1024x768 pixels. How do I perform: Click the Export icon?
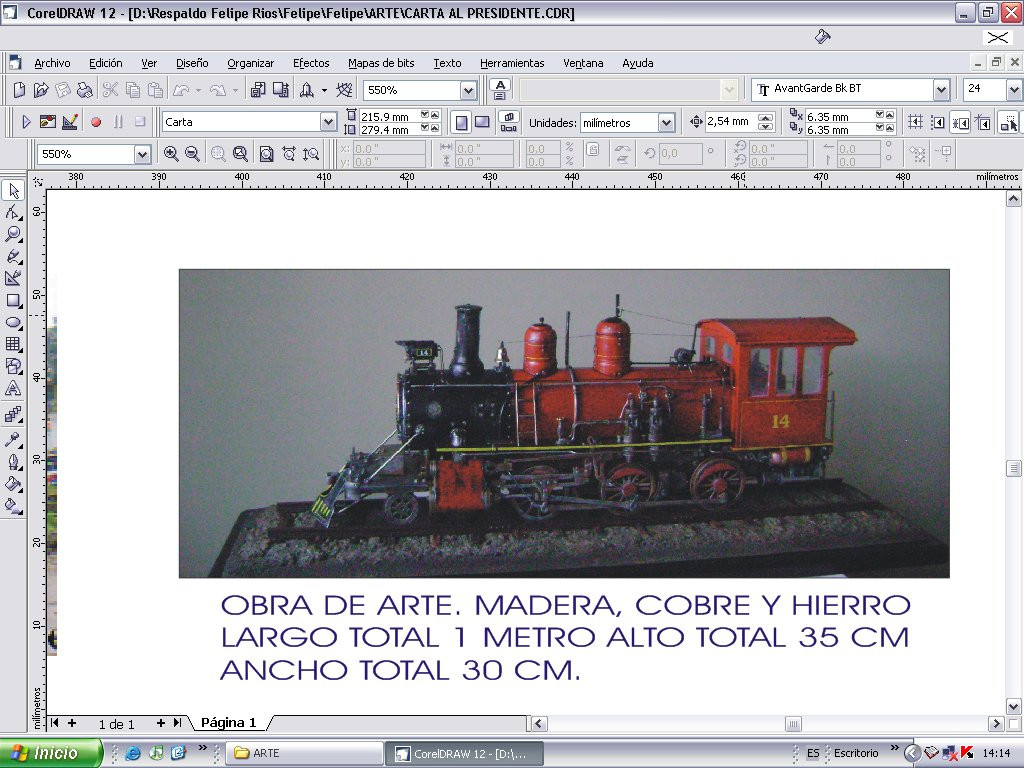click(281, 89)
